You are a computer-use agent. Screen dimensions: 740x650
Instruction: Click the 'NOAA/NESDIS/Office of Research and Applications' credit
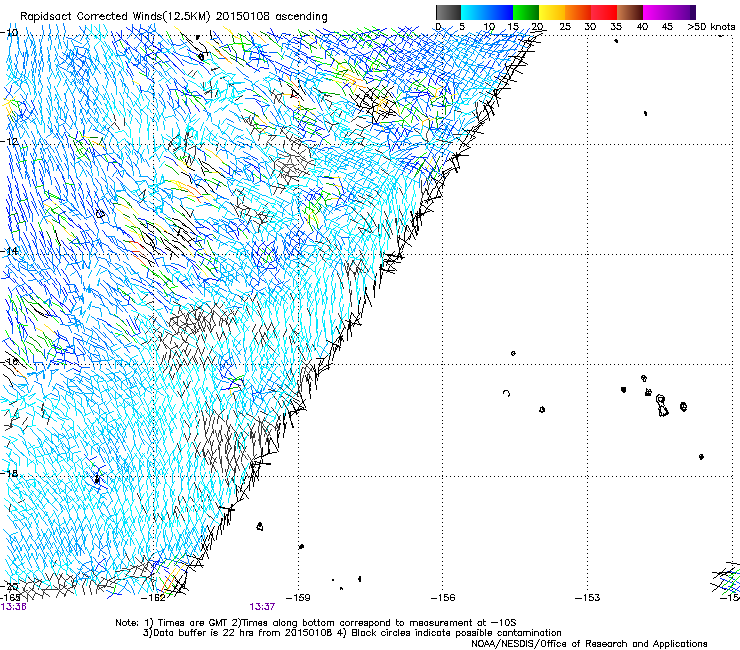(589, 644)
